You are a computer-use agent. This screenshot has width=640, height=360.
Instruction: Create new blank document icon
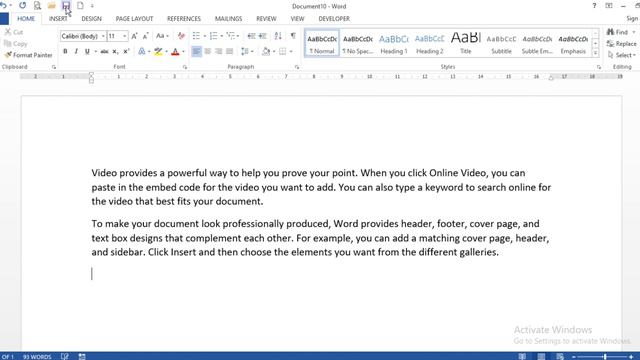(80, 6)
